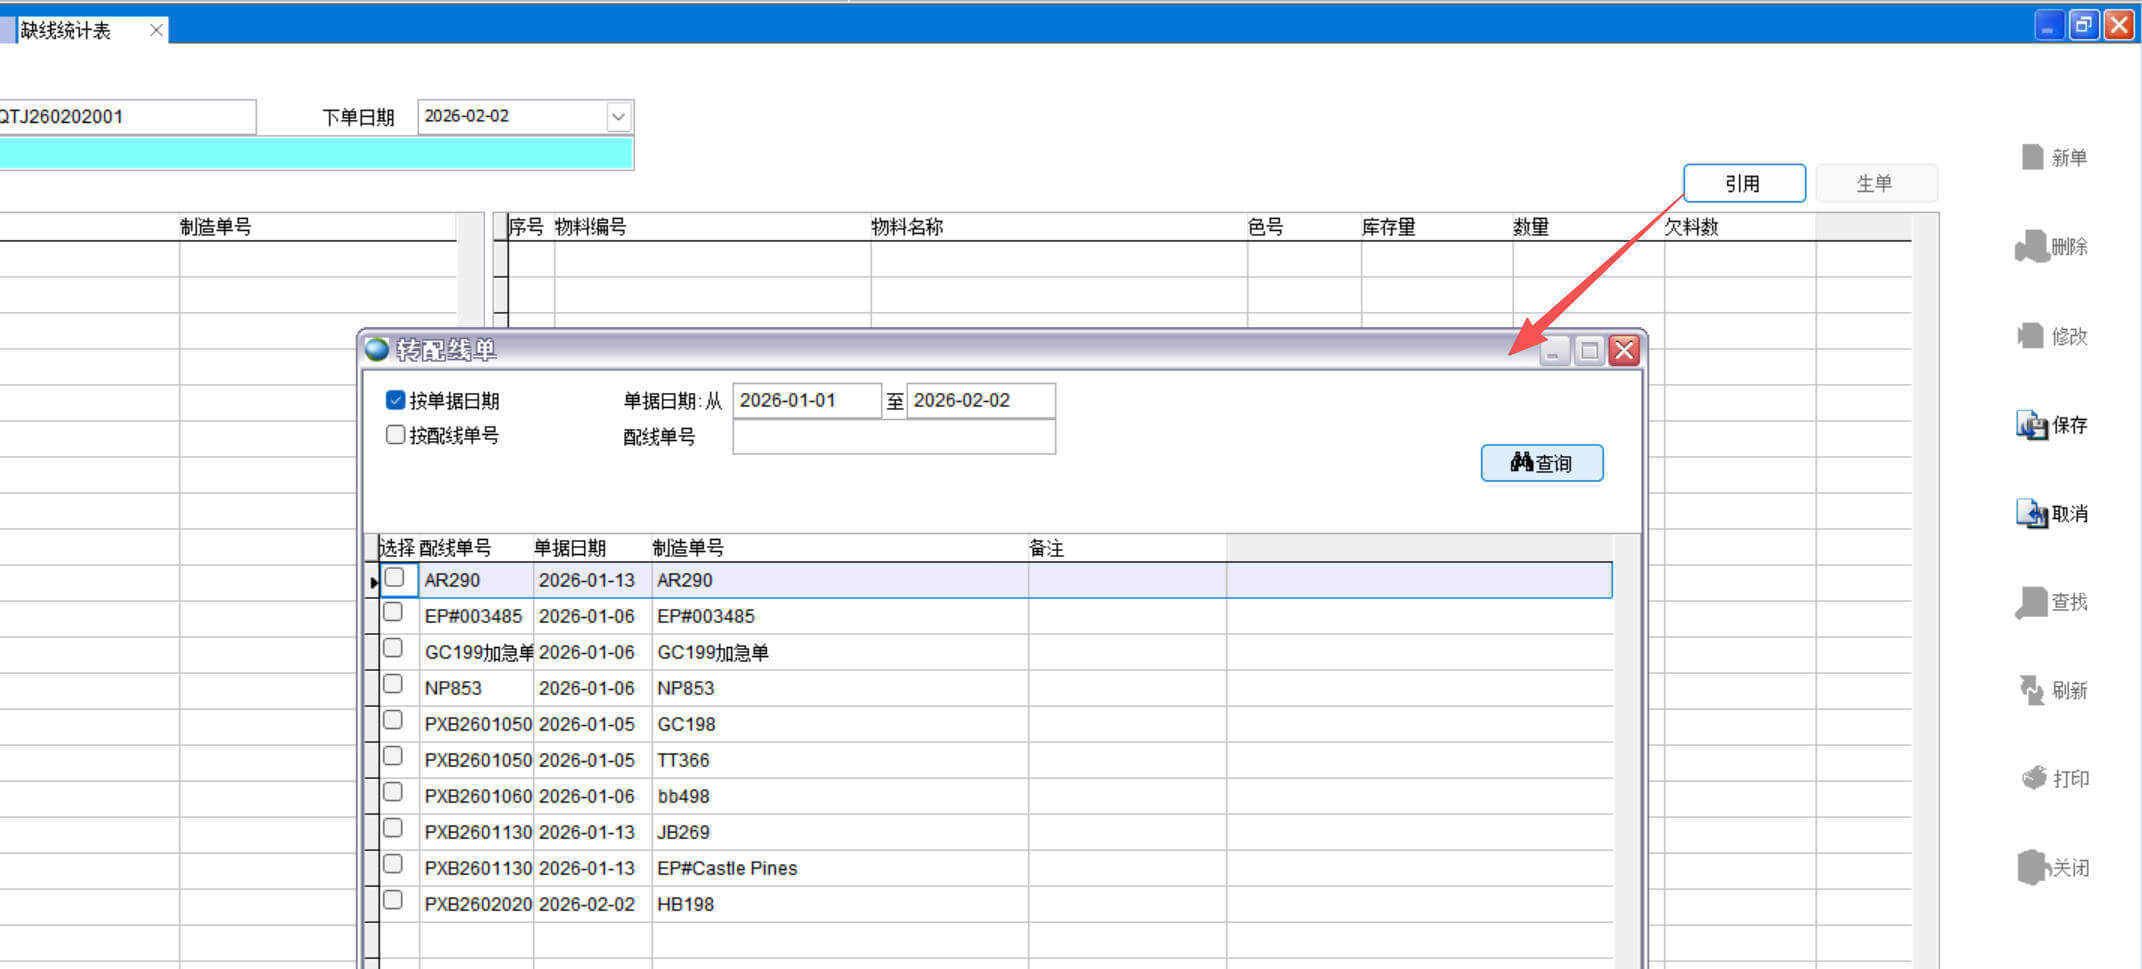Click the 保存 (Save) icon in sidebar
Image resolution: width=2142 pixels, height=969 pixels.
[2031, 425]
